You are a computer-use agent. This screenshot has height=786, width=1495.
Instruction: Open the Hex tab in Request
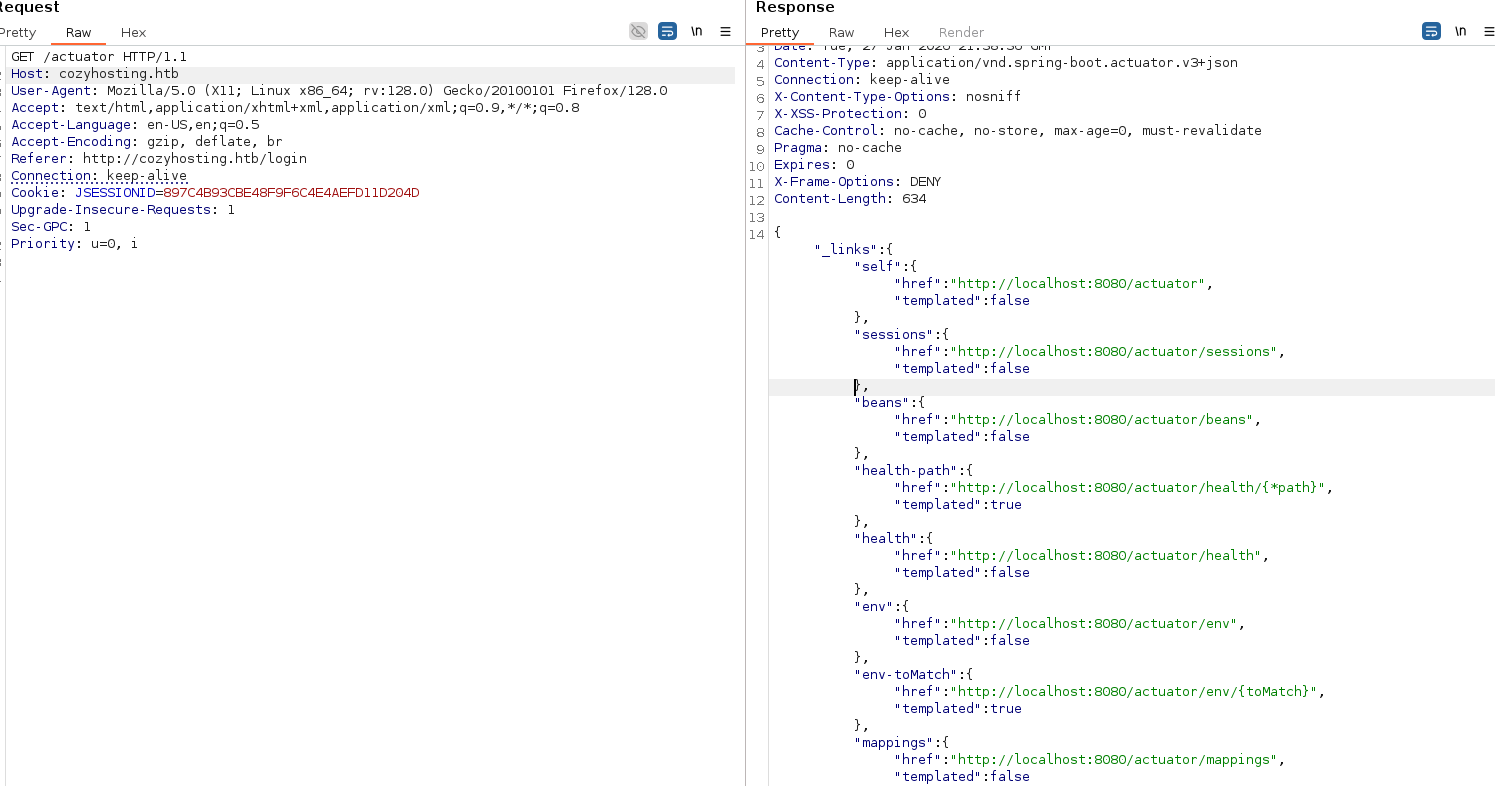tap(133, 32)
